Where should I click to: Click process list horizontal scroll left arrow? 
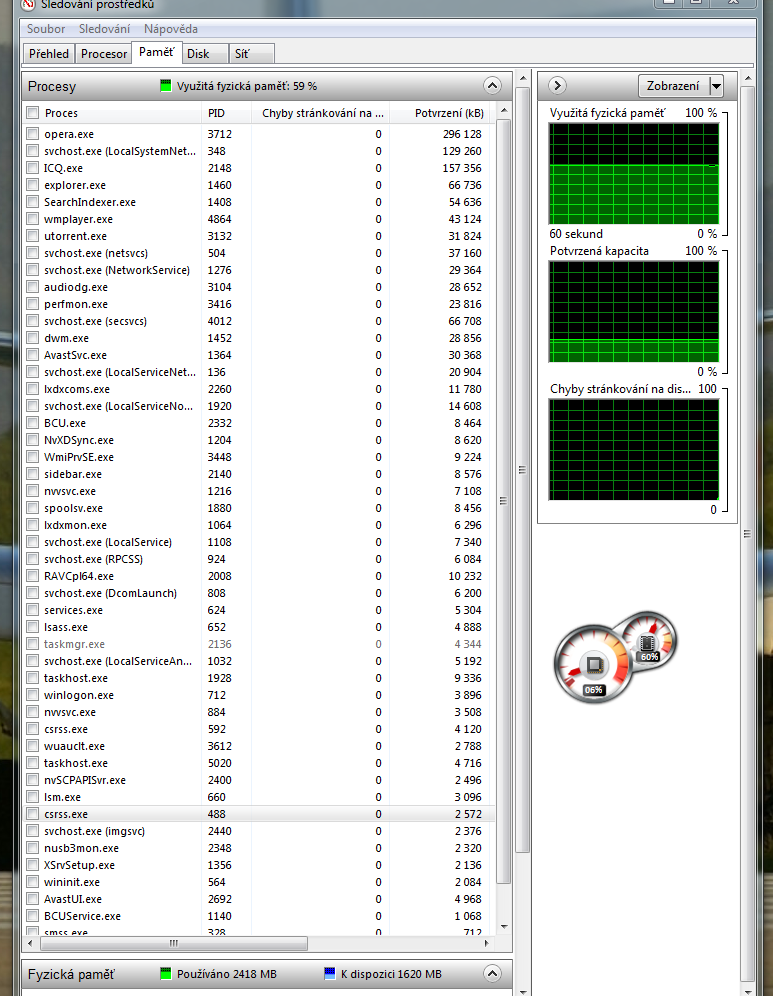coord(30,943)
